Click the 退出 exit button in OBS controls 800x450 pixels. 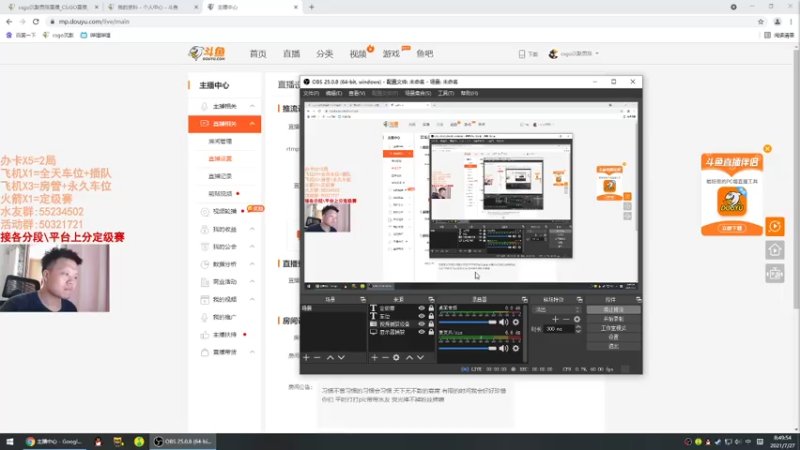point(613,346)
